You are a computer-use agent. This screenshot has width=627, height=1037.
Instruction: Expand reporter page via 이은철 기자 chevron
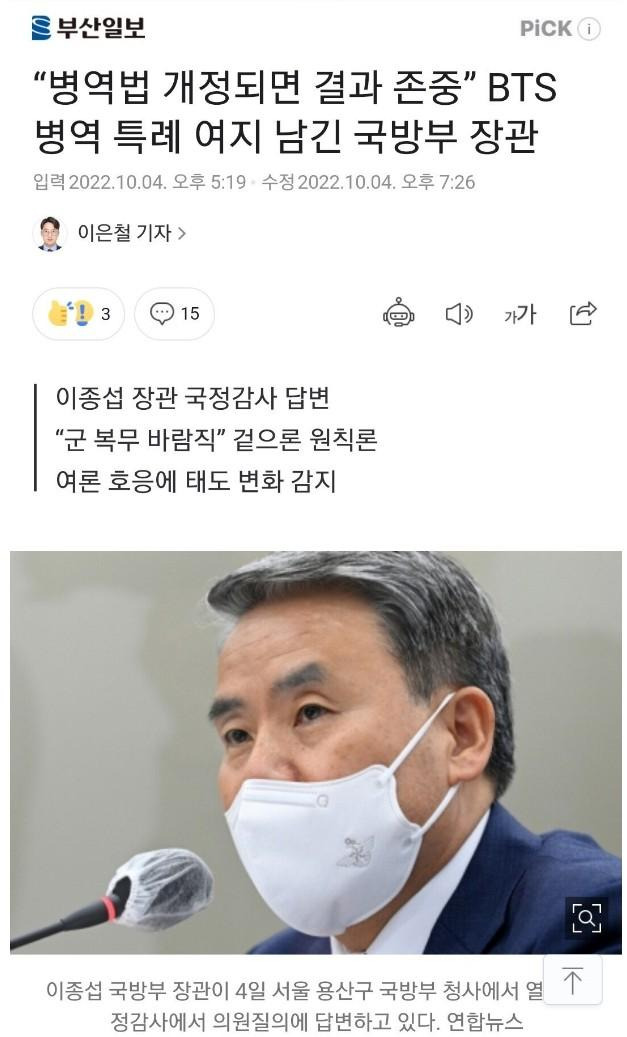pyautogui.click(x=182, y=233)
